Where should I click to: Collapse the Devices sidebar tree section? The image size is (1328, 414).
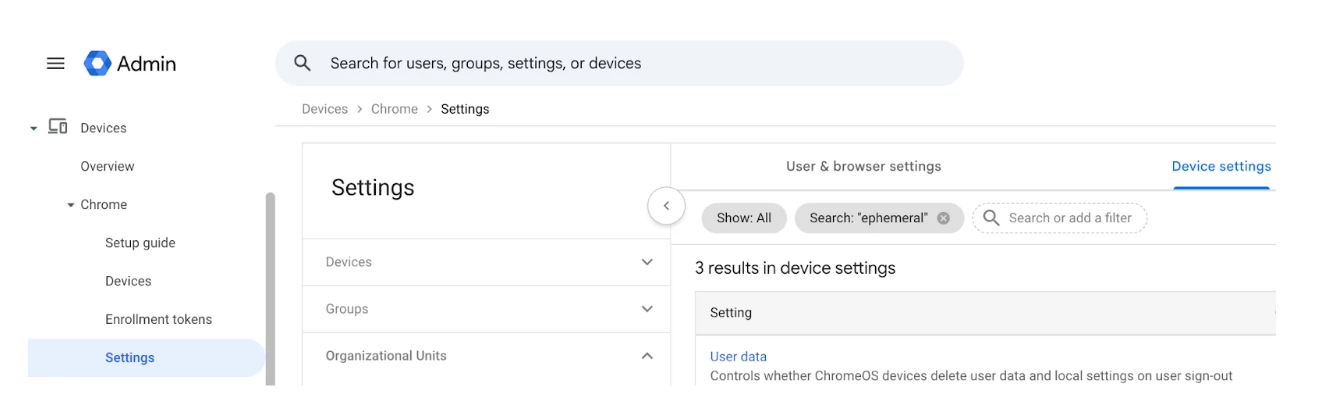(x=34, y=128)
